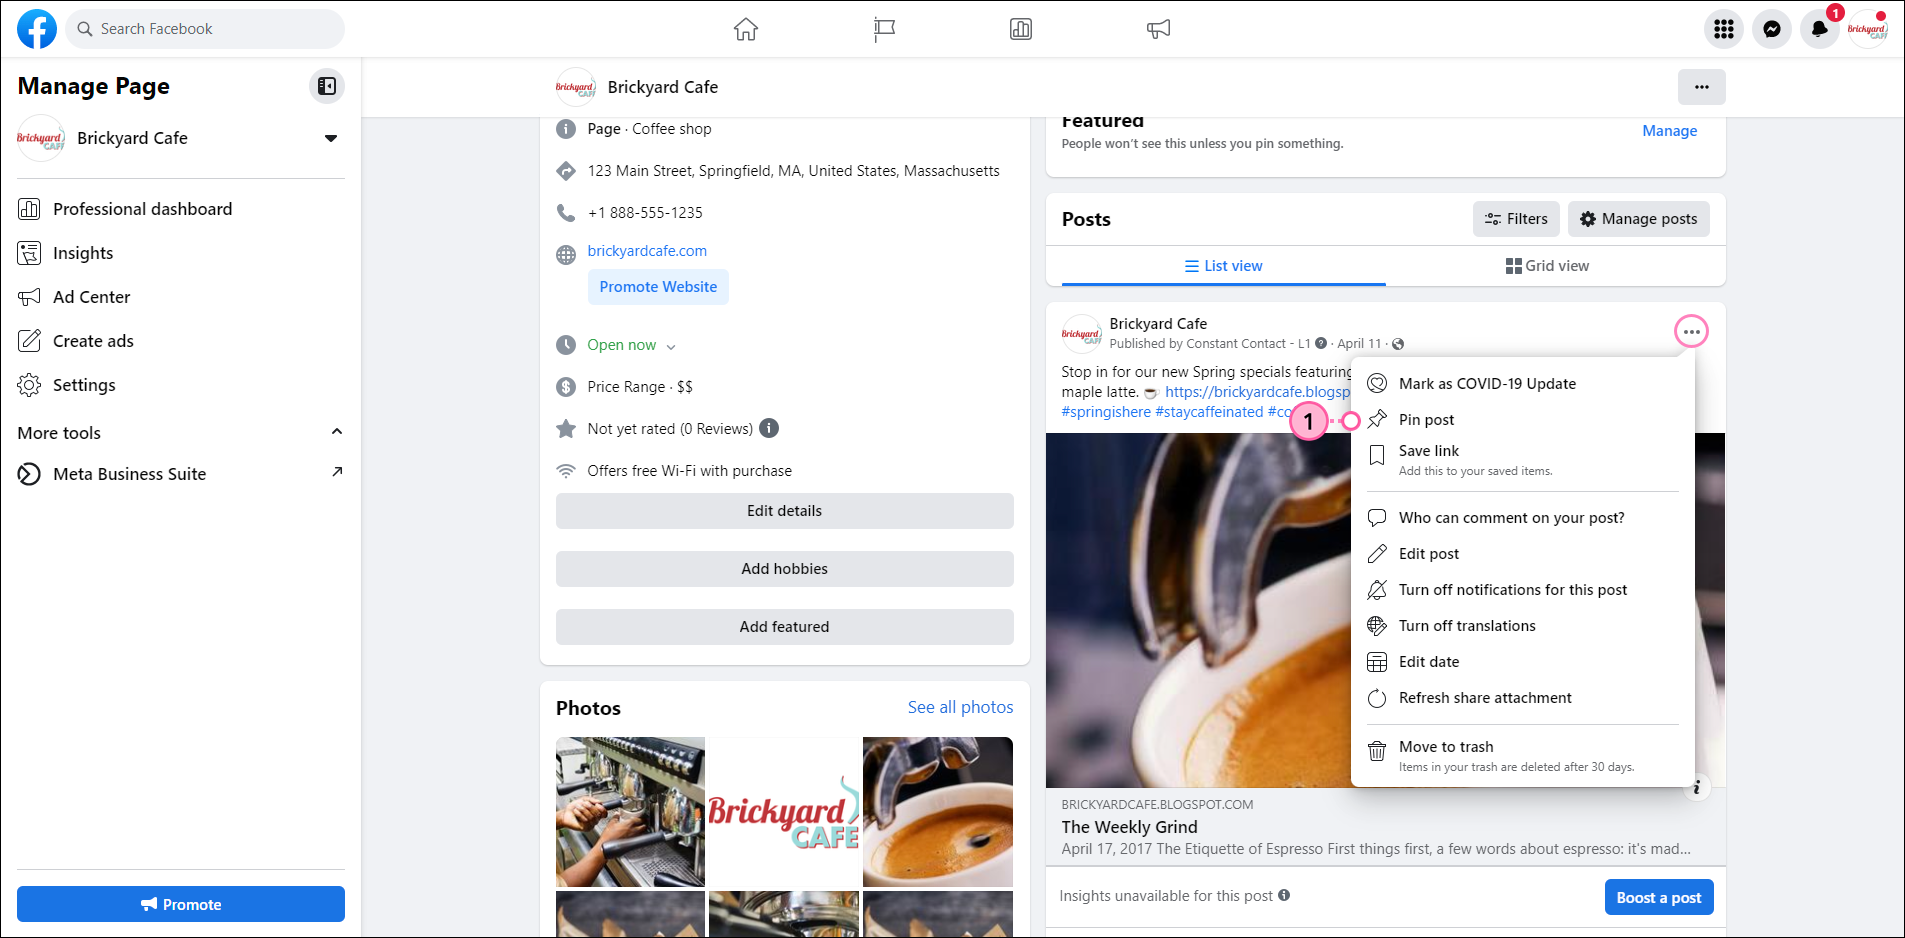
Task: Click the Promote button in sidebar
Action: [x=181, y=904]
